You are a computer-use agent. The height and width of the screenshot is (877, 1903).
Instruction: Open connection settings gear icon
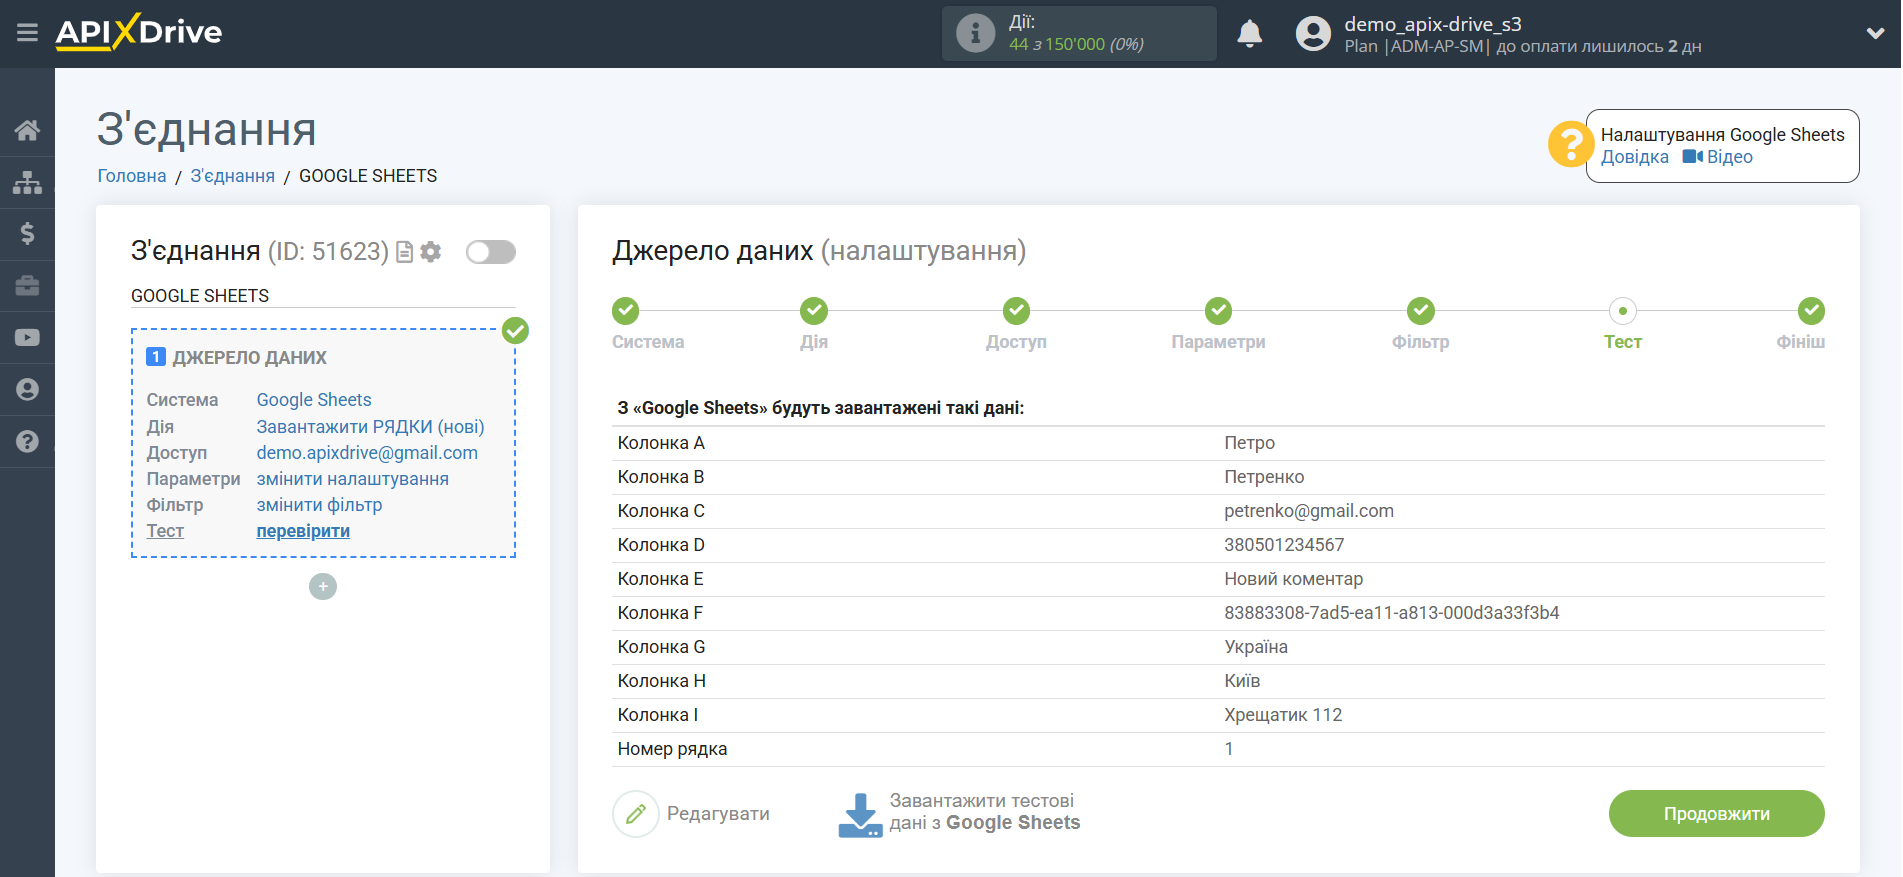(x=431, y=252)
